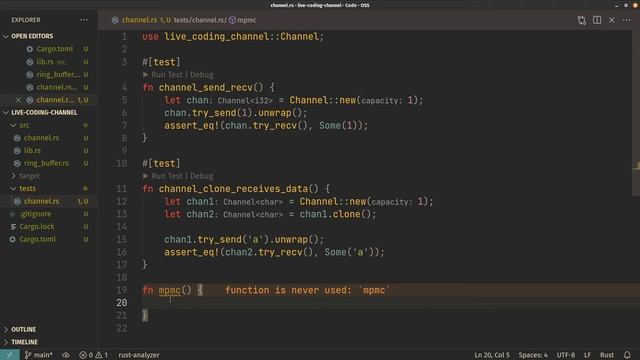640x360 pixels.
Task: Expand the Outline section
Action: (23, 329)
